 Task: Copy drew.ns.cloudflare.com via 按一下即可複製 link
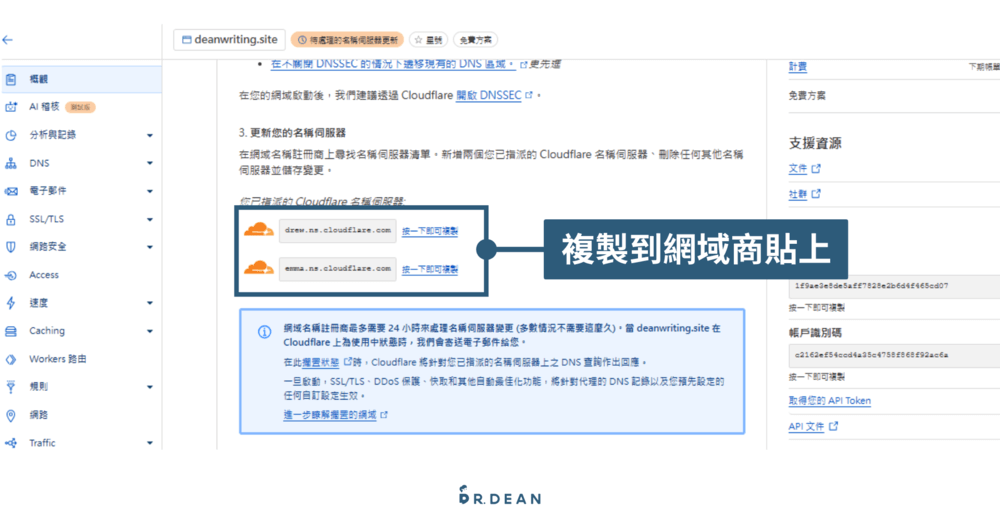(430, 231)
